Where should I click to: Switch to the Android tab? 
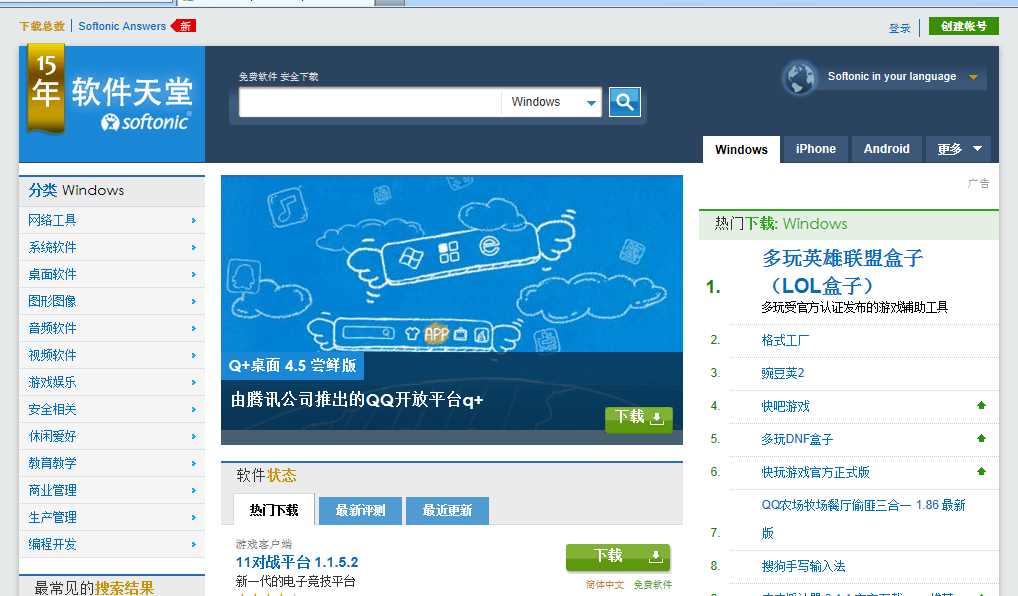tap(887, 149)
